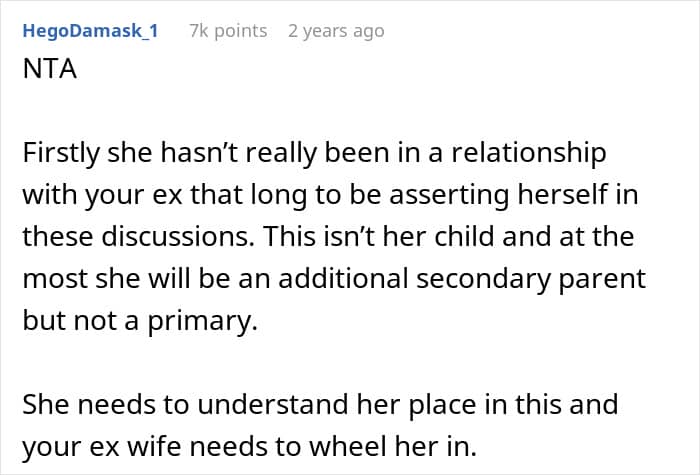Open HegoDamask_1 user profile link
Viewport: 700px width, 475px height.
coord(91,31)
